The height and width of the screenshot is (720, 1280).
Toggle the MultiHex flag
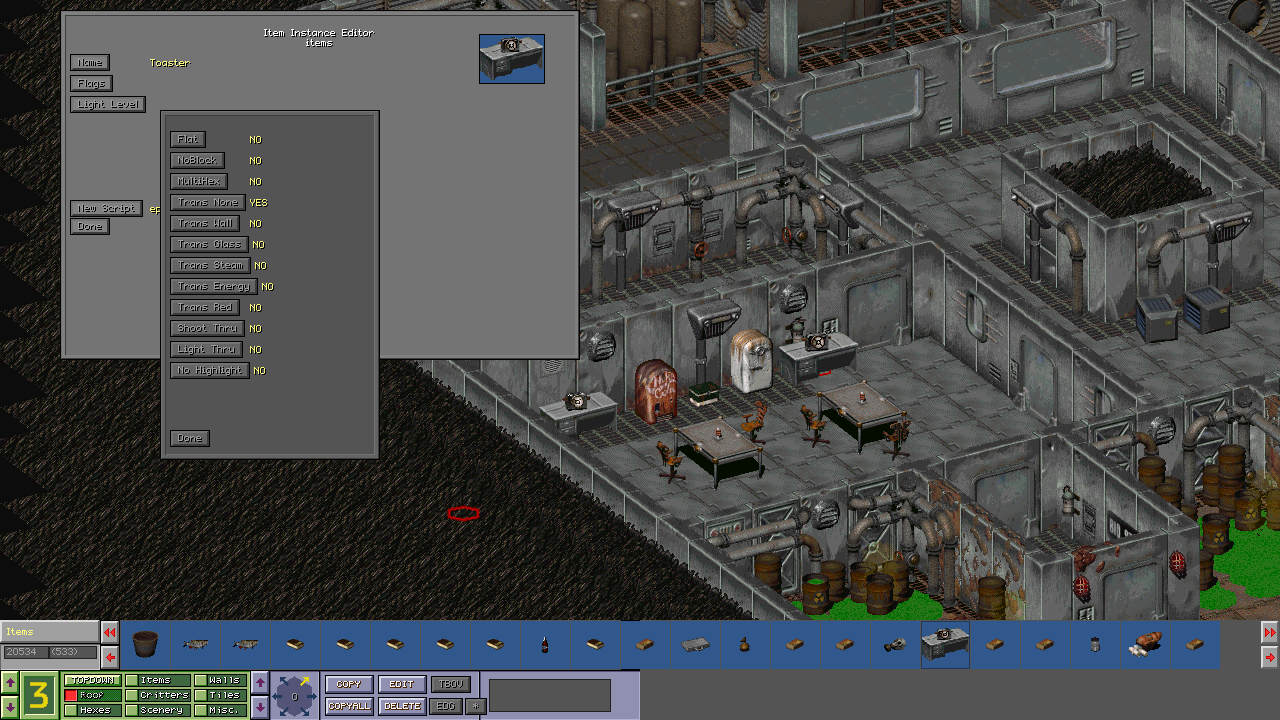click(x=199, y=181)
